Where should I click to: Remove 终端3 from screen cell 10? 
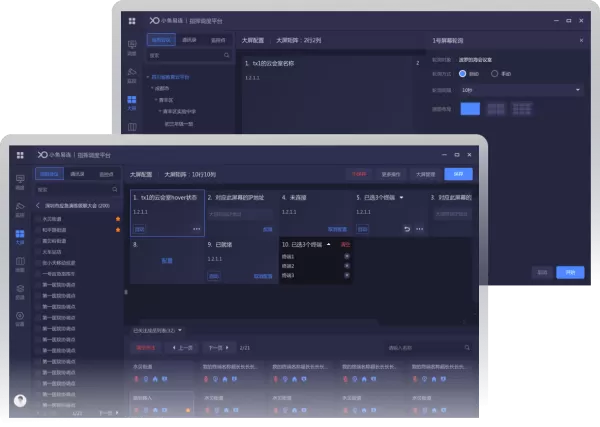point(347,275)
